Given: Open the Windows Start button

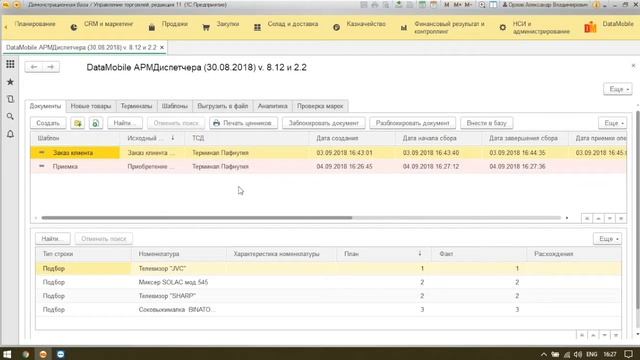Looking at the screenshot, I should pyautogui.click(x=7, y=354).
